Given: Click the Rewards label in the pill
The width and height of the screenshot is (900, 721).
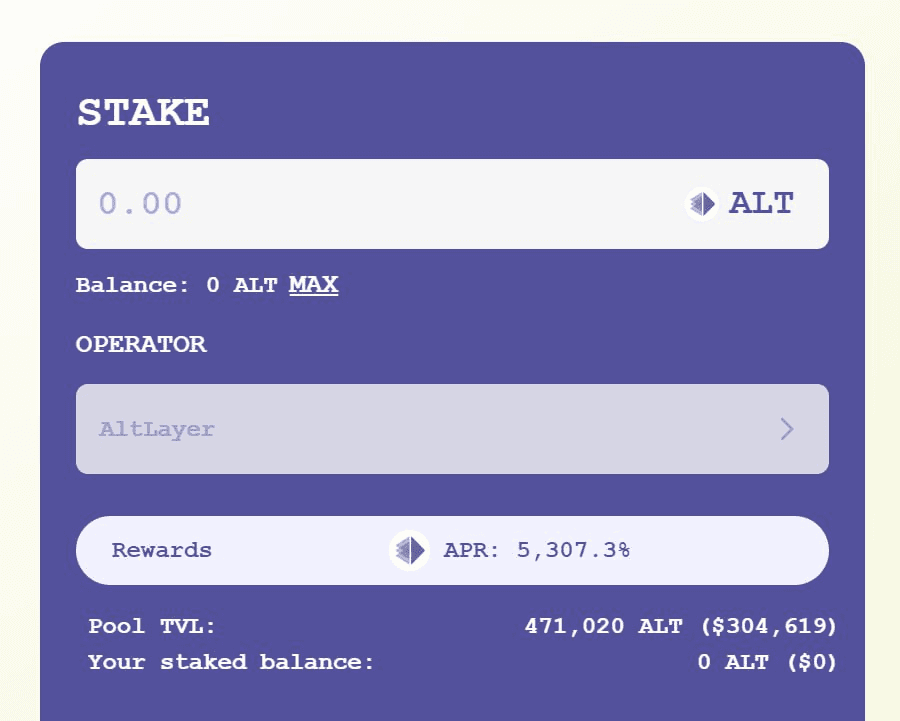Looking at the screenshot, I should click(x=163, y=550).
